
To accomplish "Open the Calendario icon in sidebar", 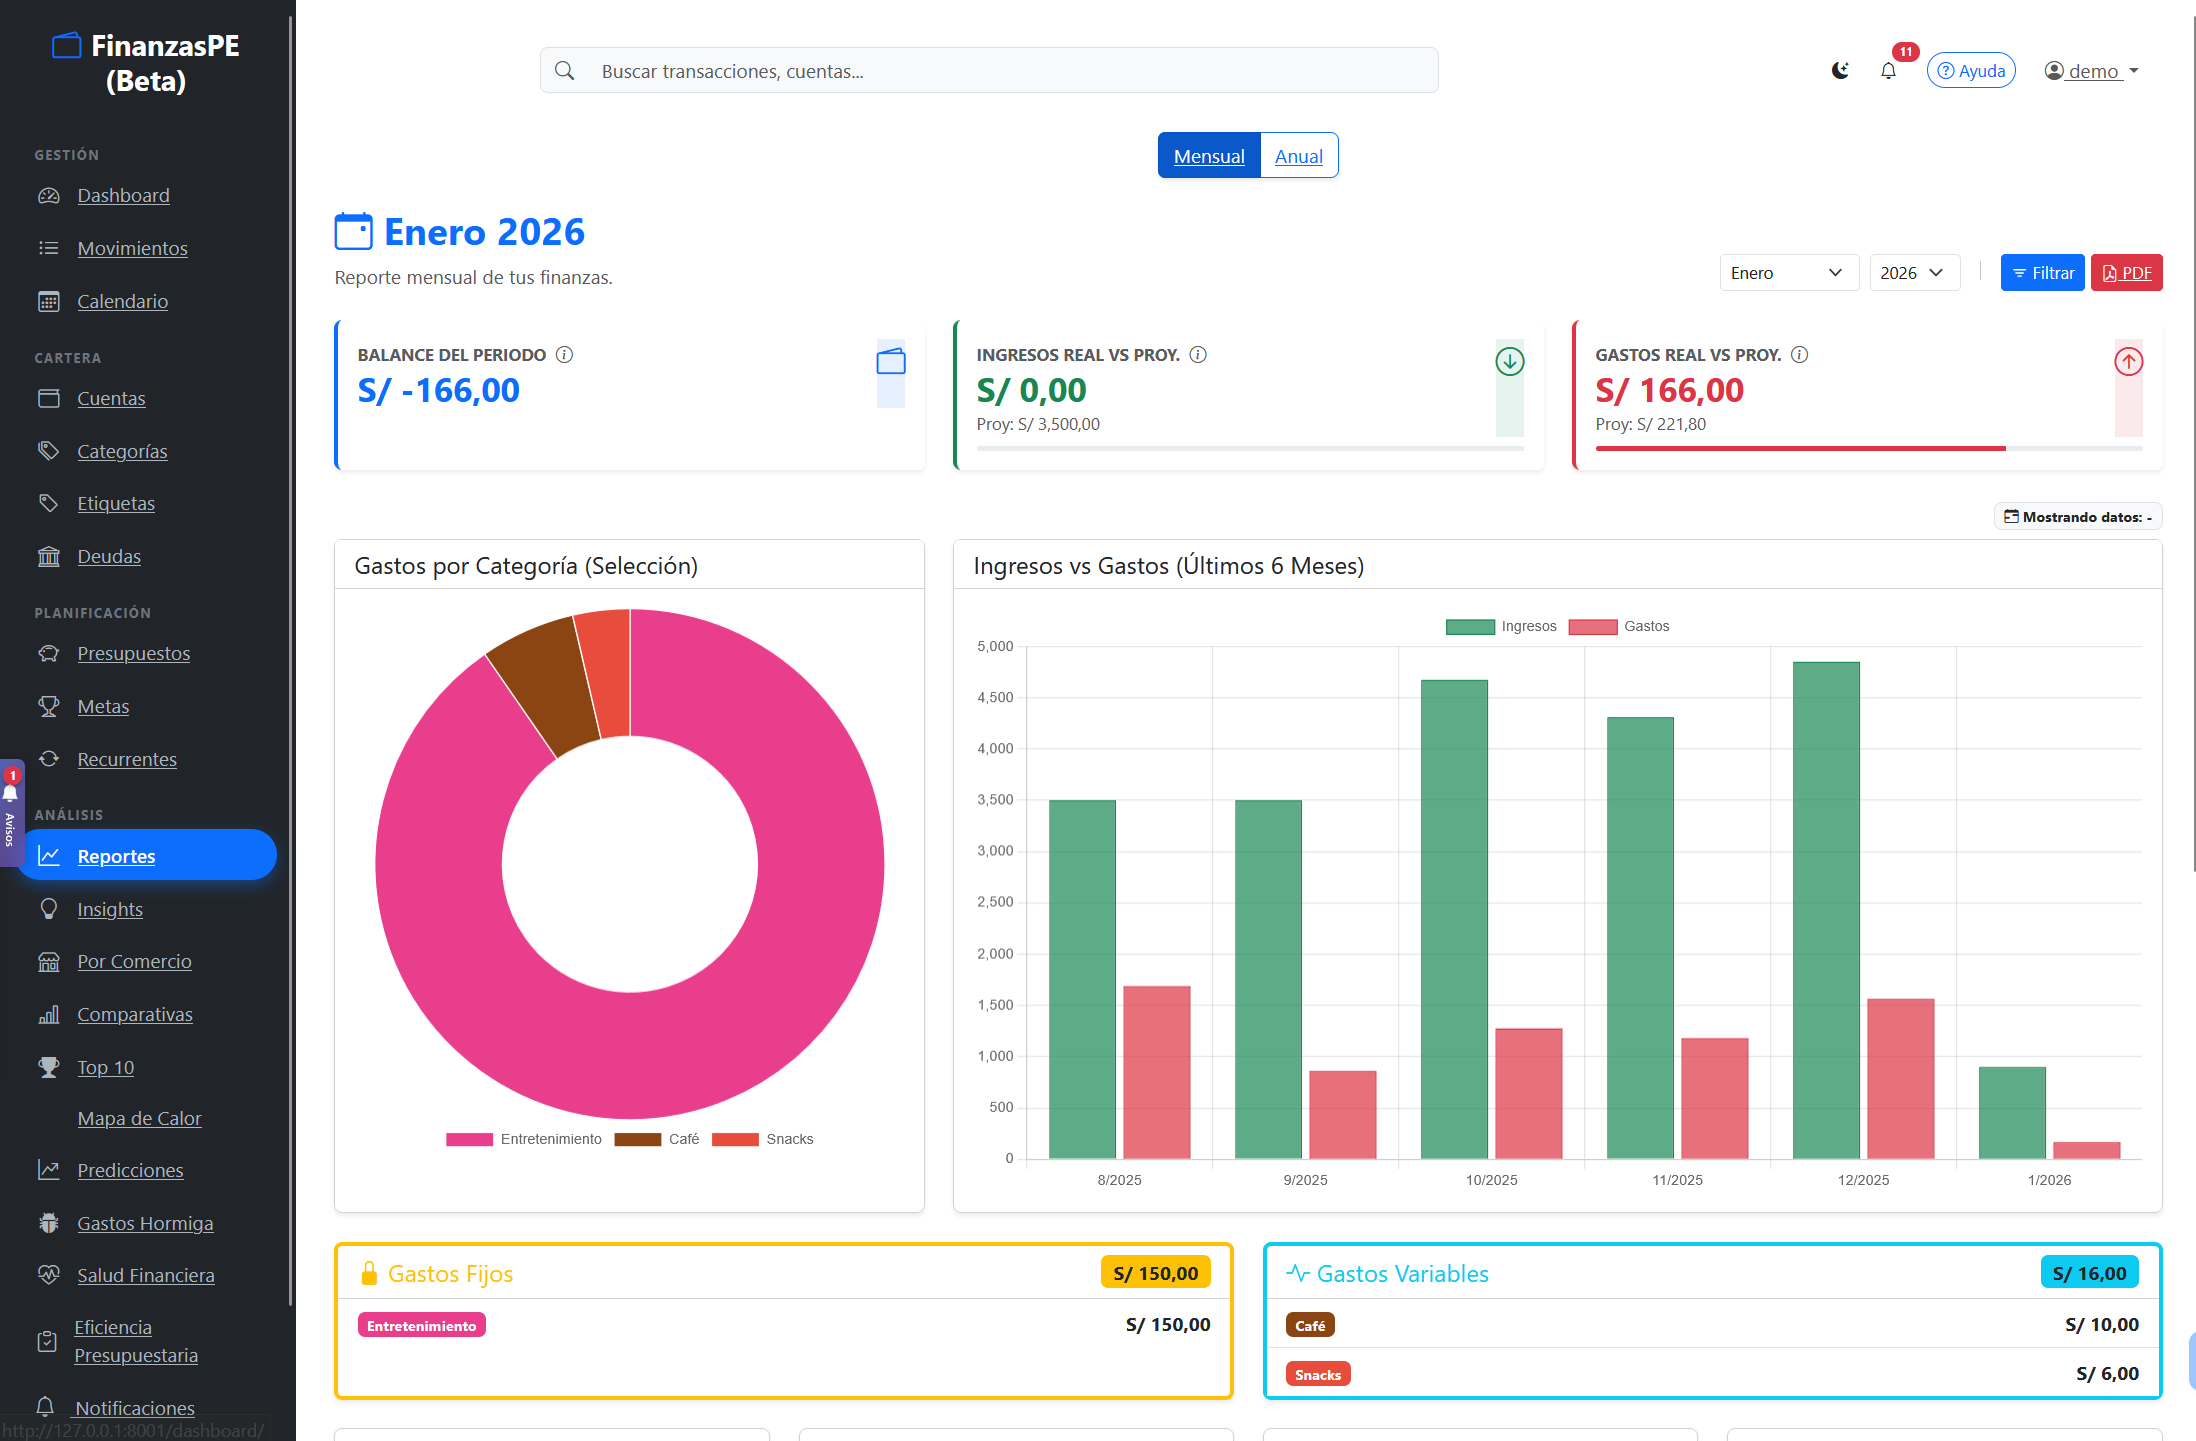I will [48, 301].
